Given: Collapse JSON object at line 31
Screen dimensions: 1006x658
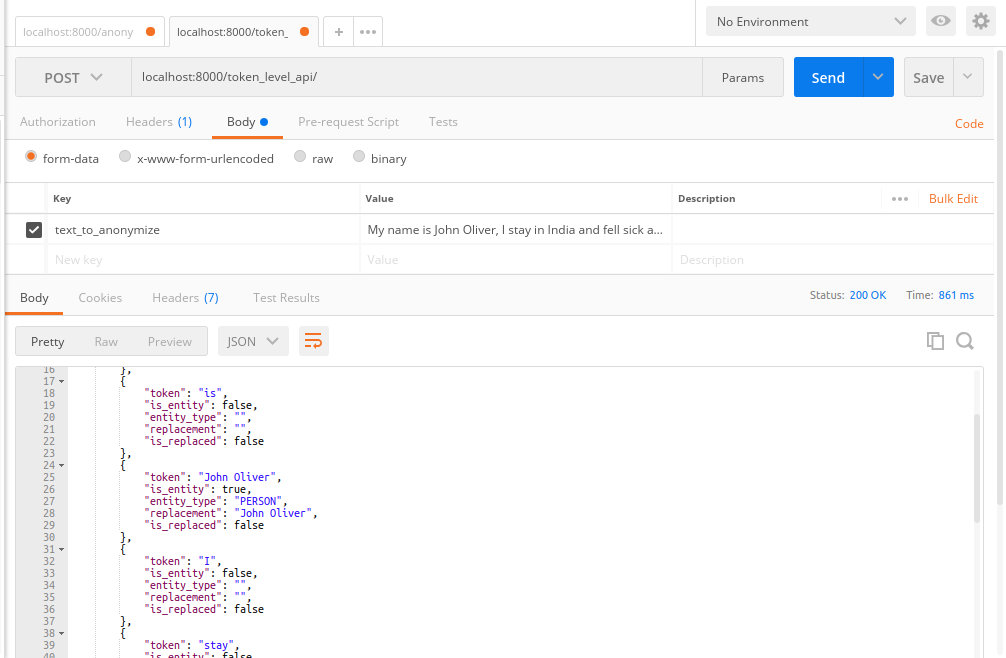Looking at the screenshot, I should point(62,550).
